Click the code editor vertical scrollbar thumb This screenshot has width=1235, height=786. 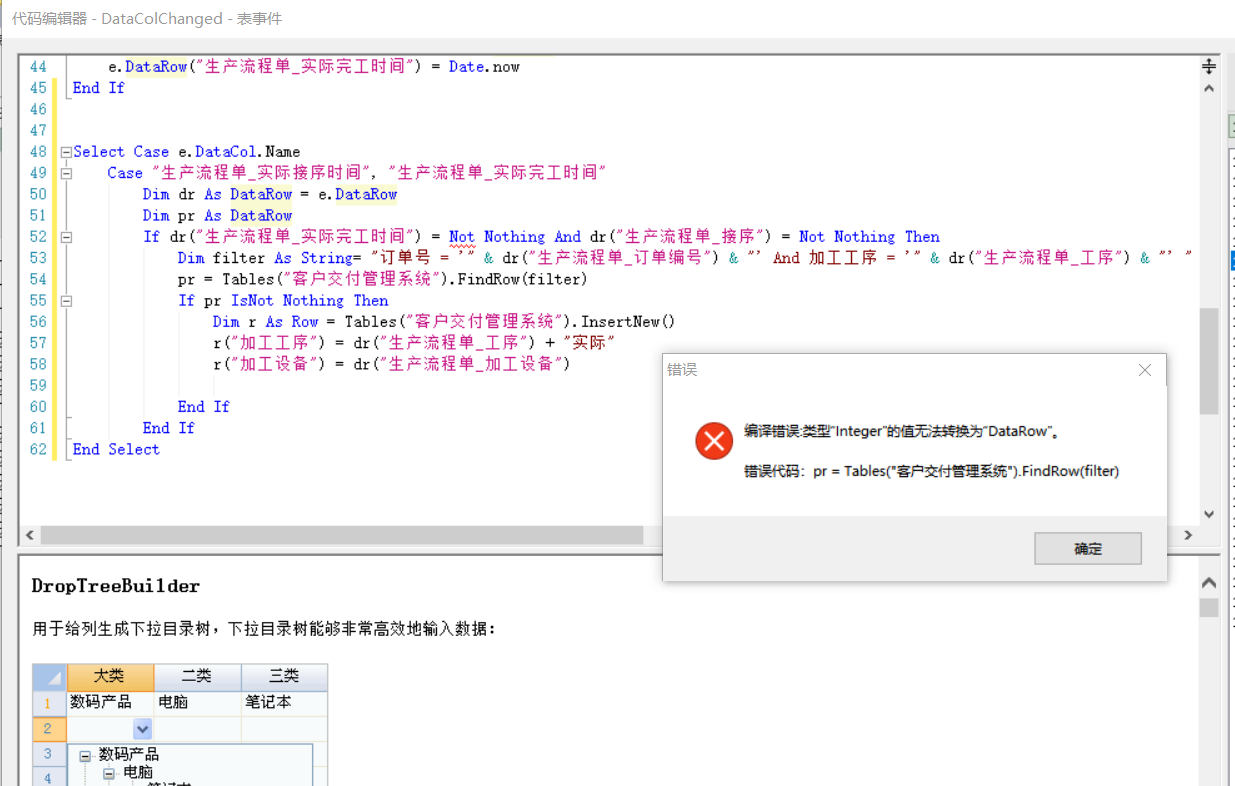coord(1208,360)
